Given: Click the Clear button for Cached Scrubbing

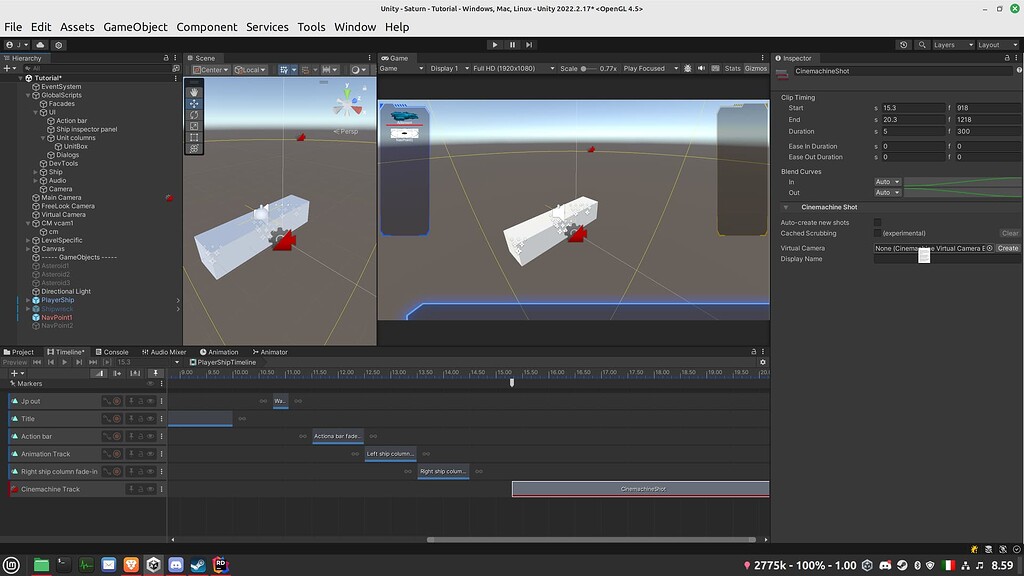Looking at the screenshot, I should pos(1010,232).
